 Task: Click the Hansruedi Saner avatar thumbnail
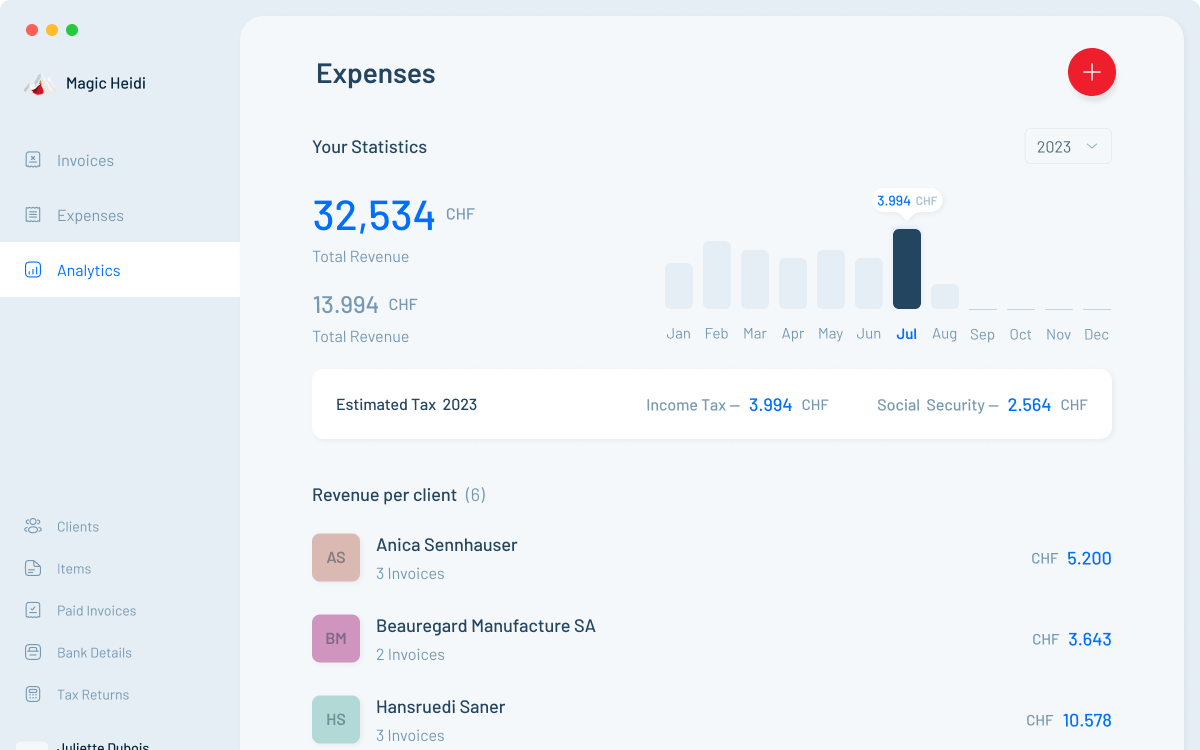(x=336, y=719)
